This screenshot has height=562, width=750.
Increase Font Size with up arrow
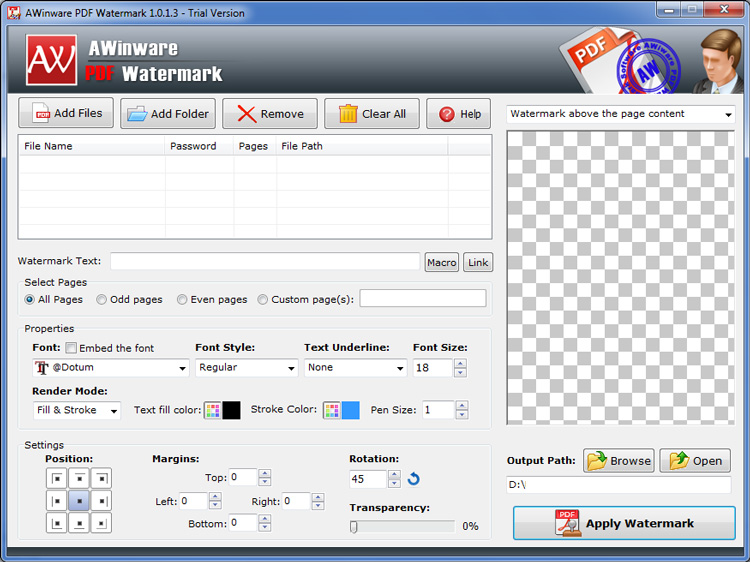460,364
